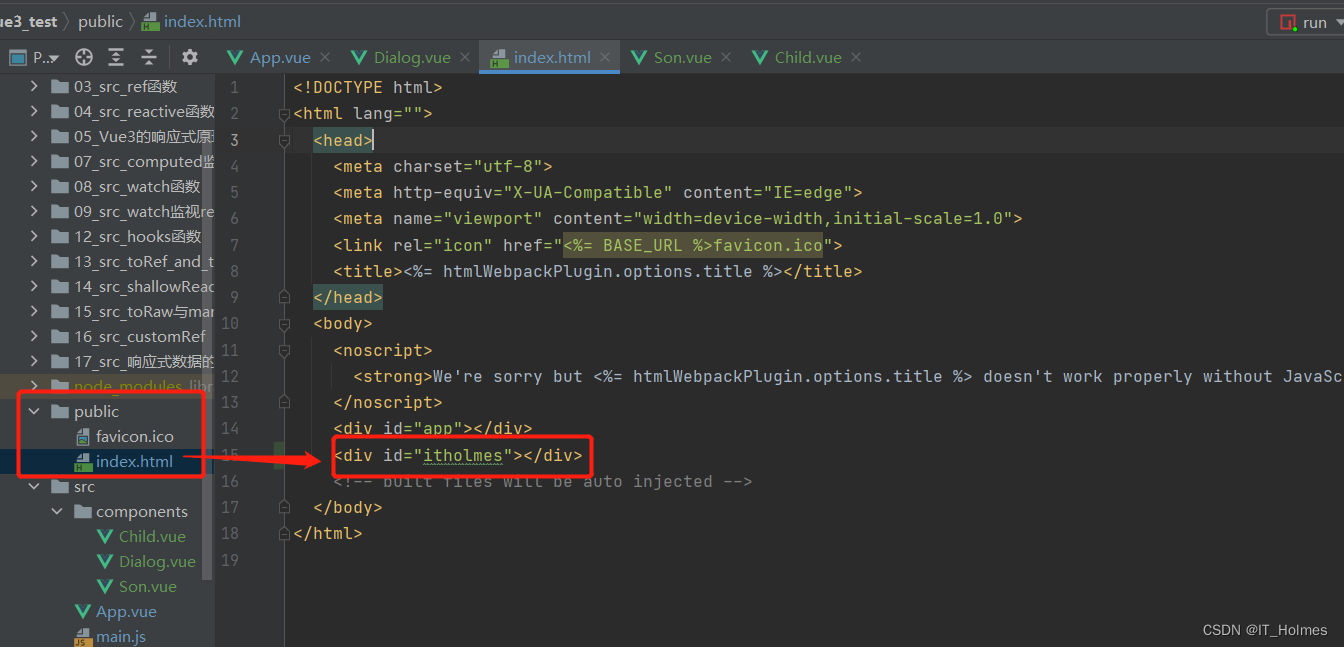Expand the 12_src_hooks函数 folder chevron
The width and height of the screenshot is (1344, 647).
click(35, 236)
